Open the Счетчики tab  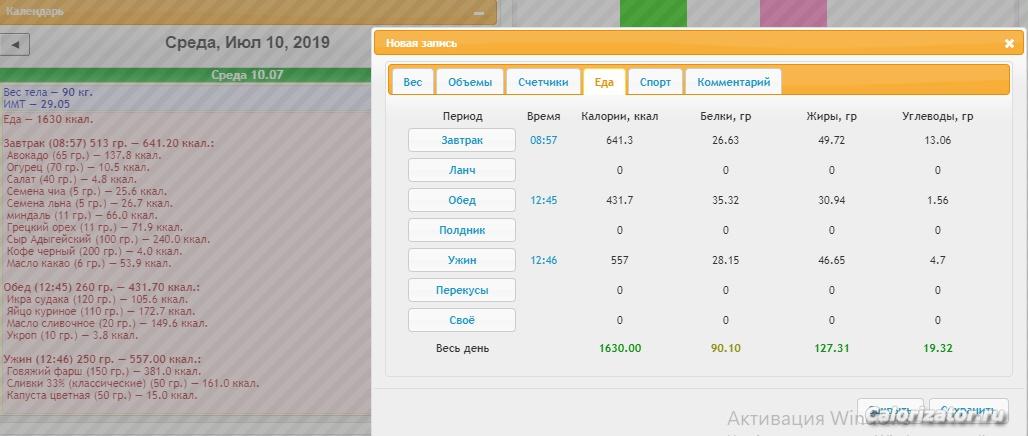(544, 82)
